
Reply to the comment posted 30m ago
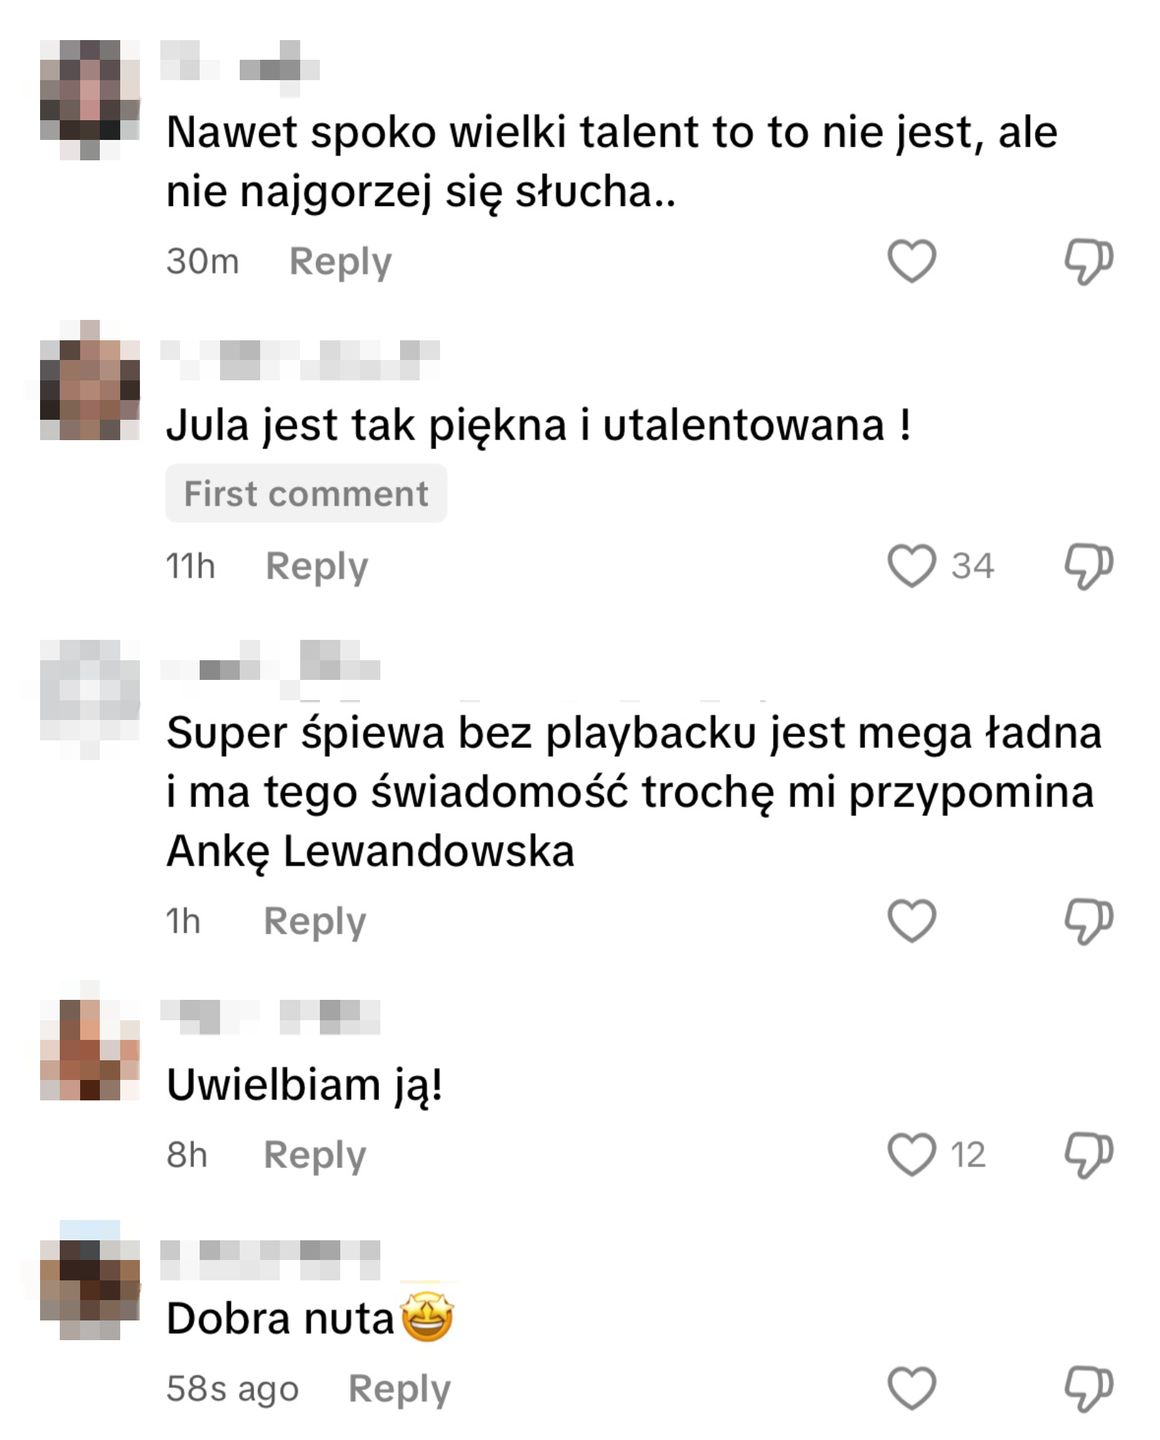[x=340, y=262]
